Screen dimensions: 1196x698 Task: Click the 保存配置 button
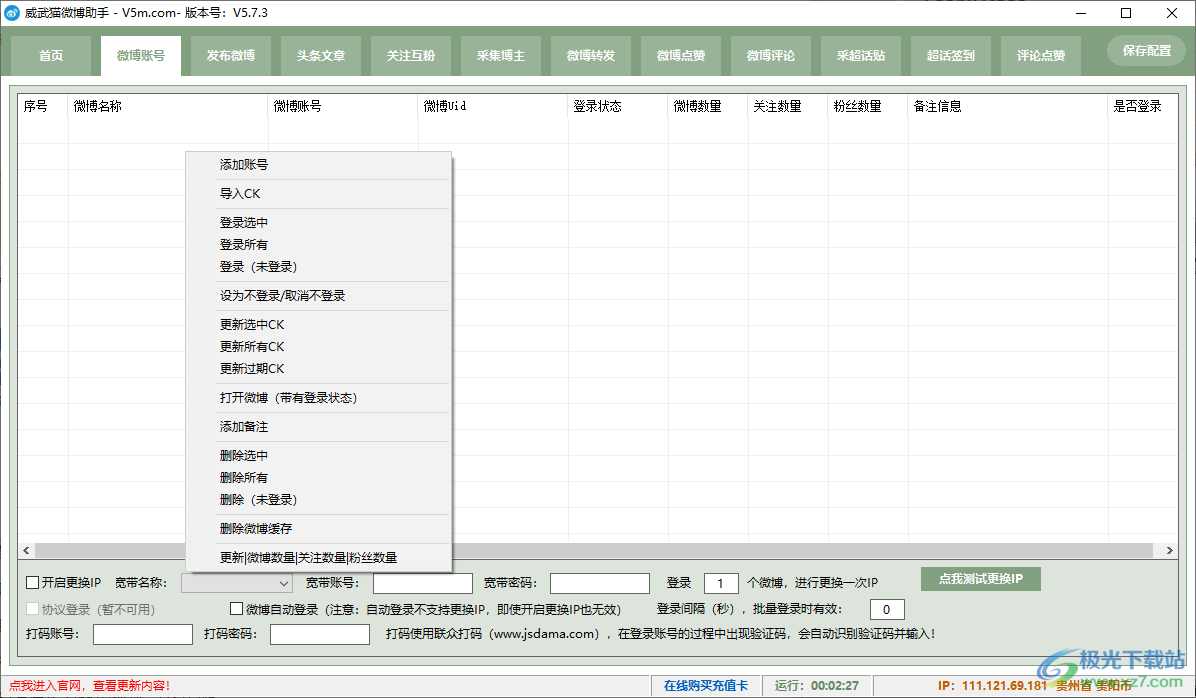[1146, 50]
